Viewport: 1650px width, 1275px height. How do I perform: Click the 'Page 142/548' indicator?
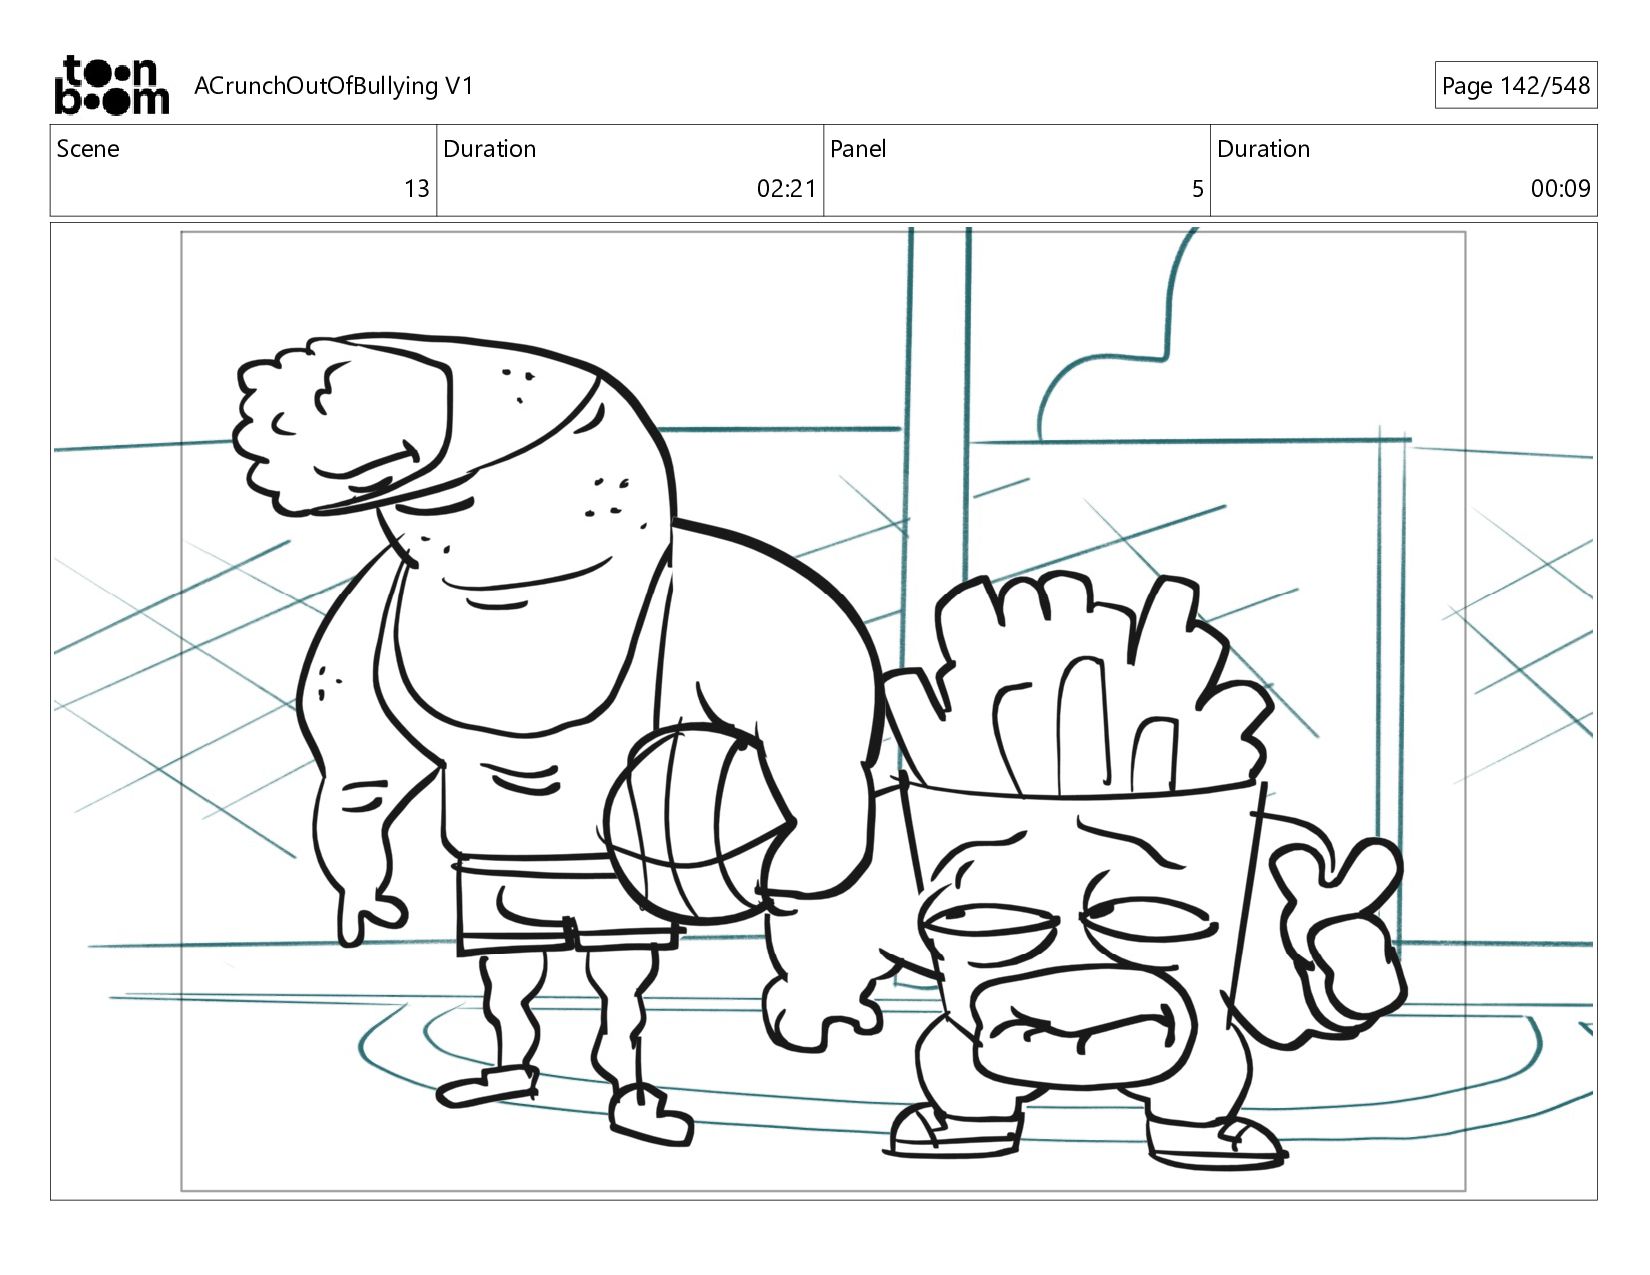point(1515,86)
